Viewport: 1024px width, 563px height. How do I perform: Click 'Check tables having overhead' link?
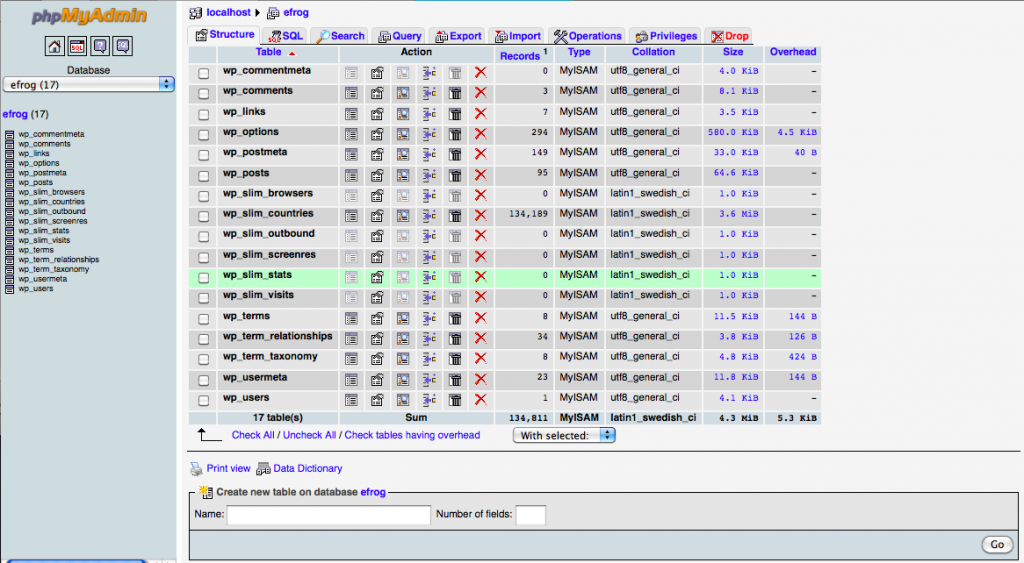[412, 435]
